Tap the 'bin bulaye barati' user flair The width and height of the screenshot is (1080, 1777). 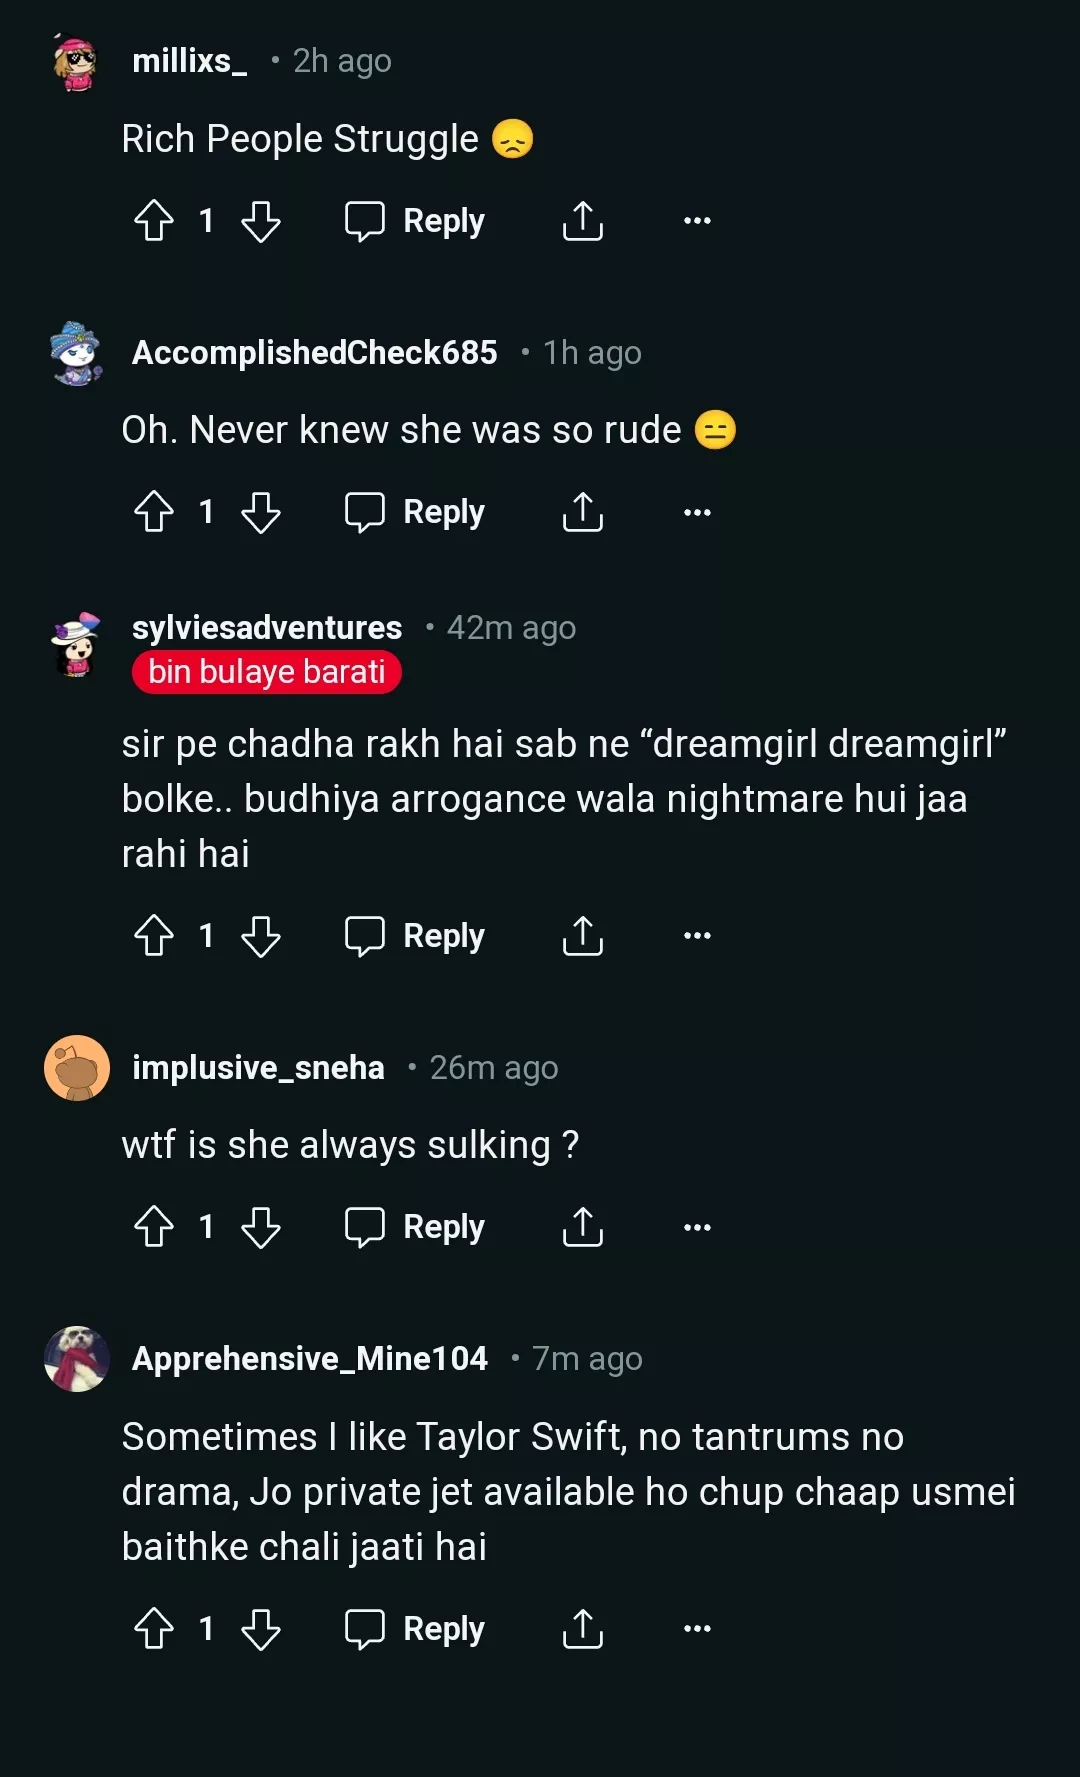[267, 672]
